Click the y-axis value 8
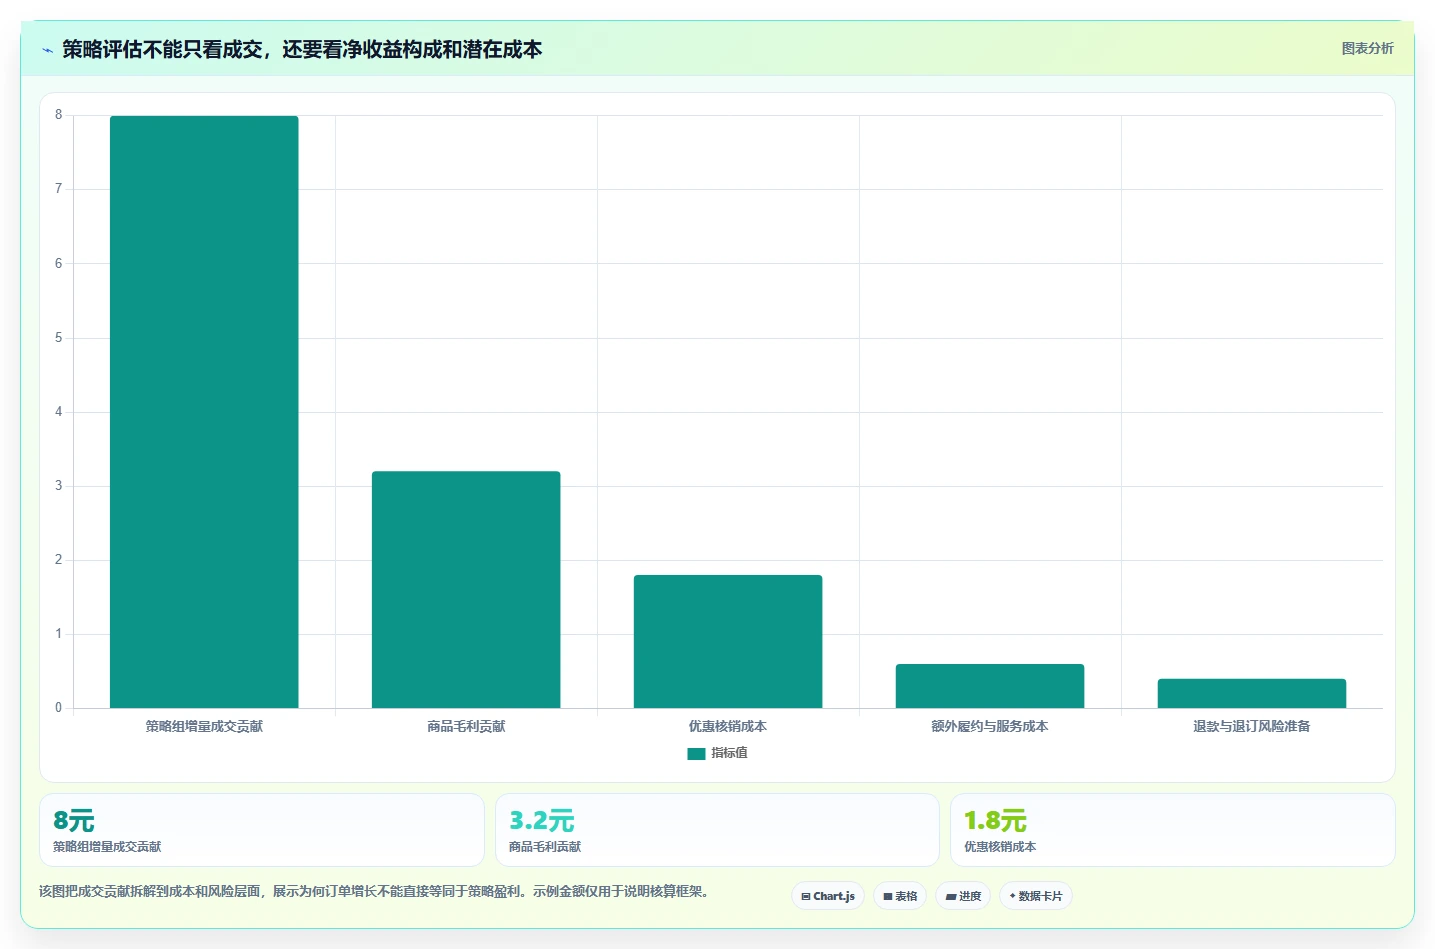 click(x=59, y=115)
